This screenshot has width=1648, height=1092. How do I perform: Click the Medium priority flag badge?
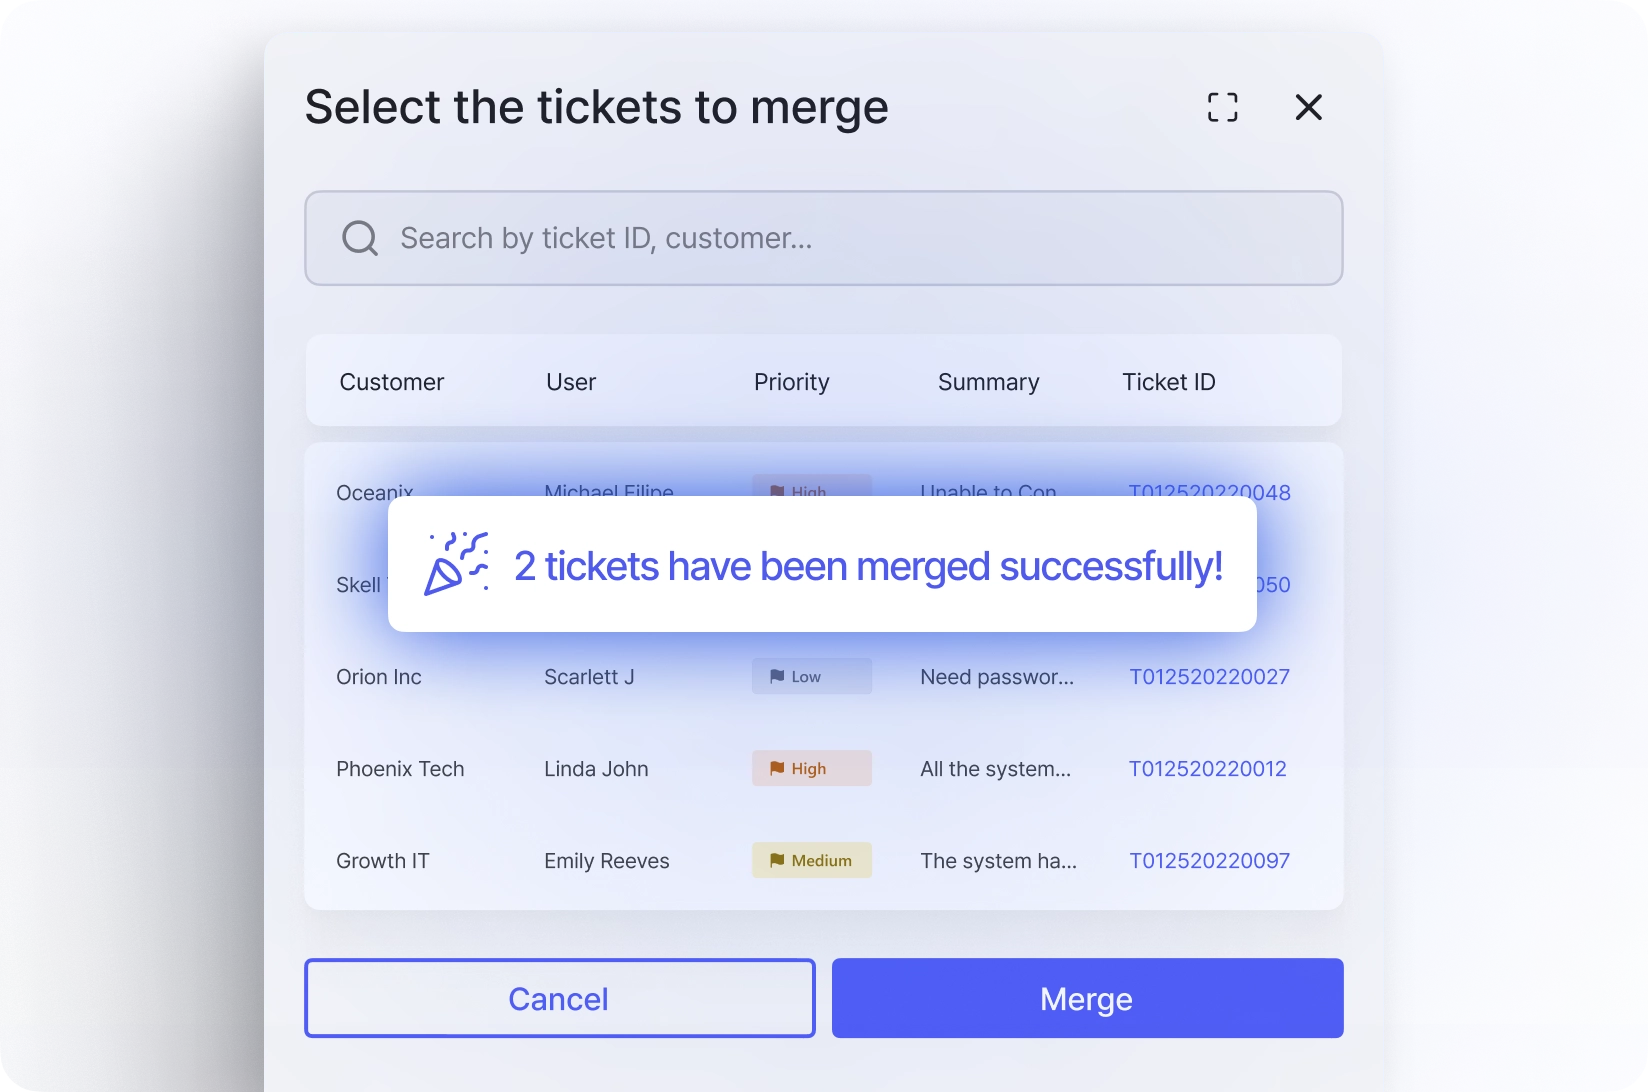[811, 861]
